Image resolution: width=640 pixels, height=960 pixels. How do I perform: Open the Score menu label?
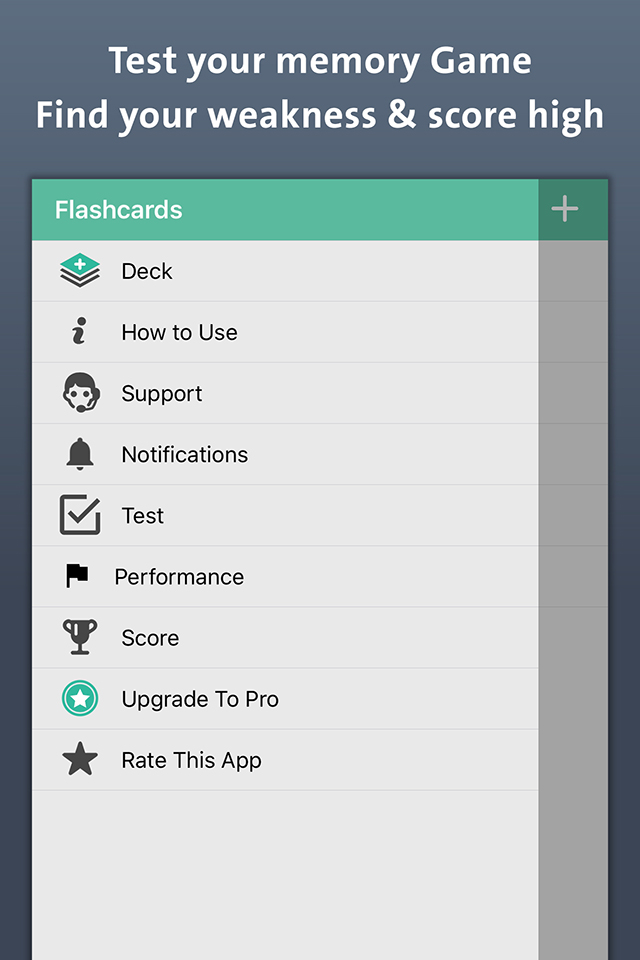[x=150, y=637]
